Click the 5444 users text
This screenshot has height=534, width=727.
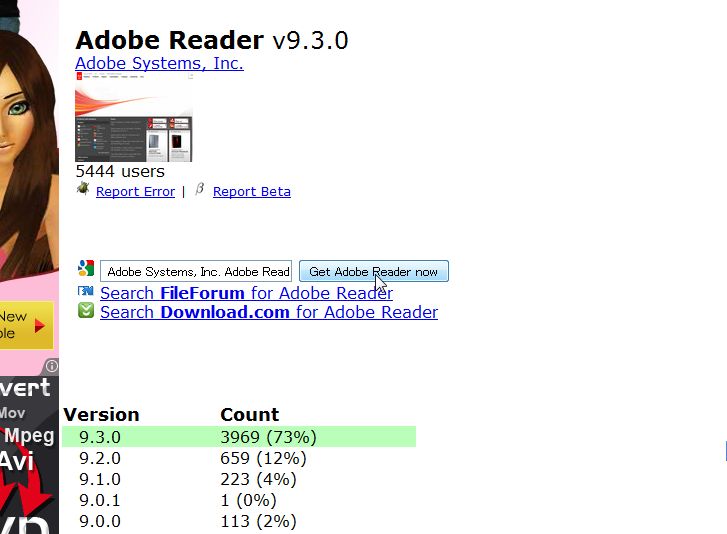click(x=120, y=172)
